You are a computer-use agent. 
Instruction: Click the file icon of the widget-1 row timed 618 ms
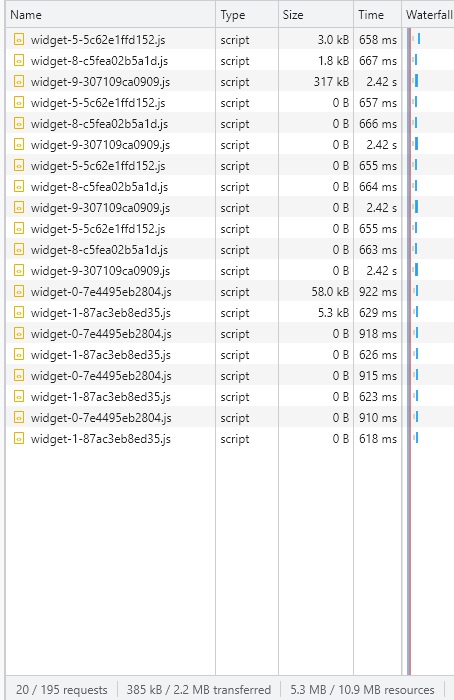(19, 438)
